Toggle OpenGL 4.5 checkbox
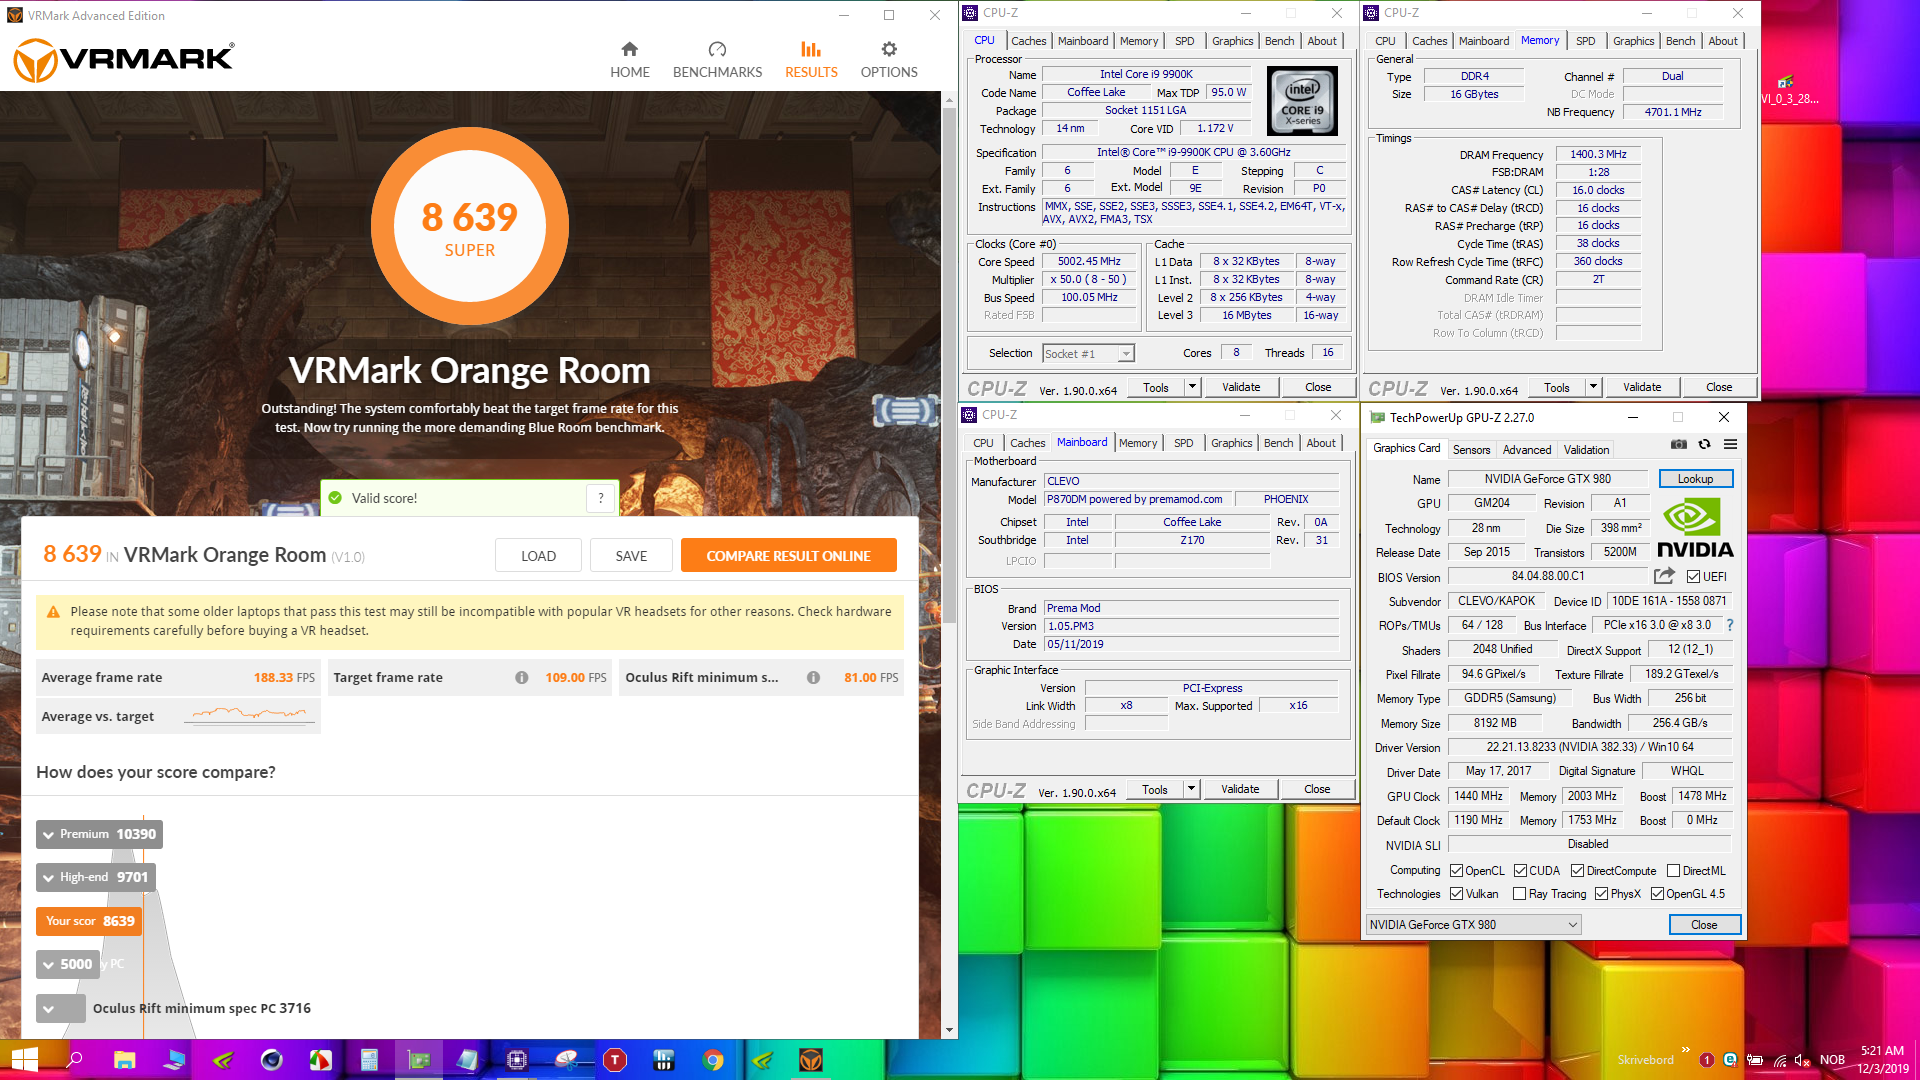The height and width of the screenshot is (1080, 1920). click(x=1657, y=894)
